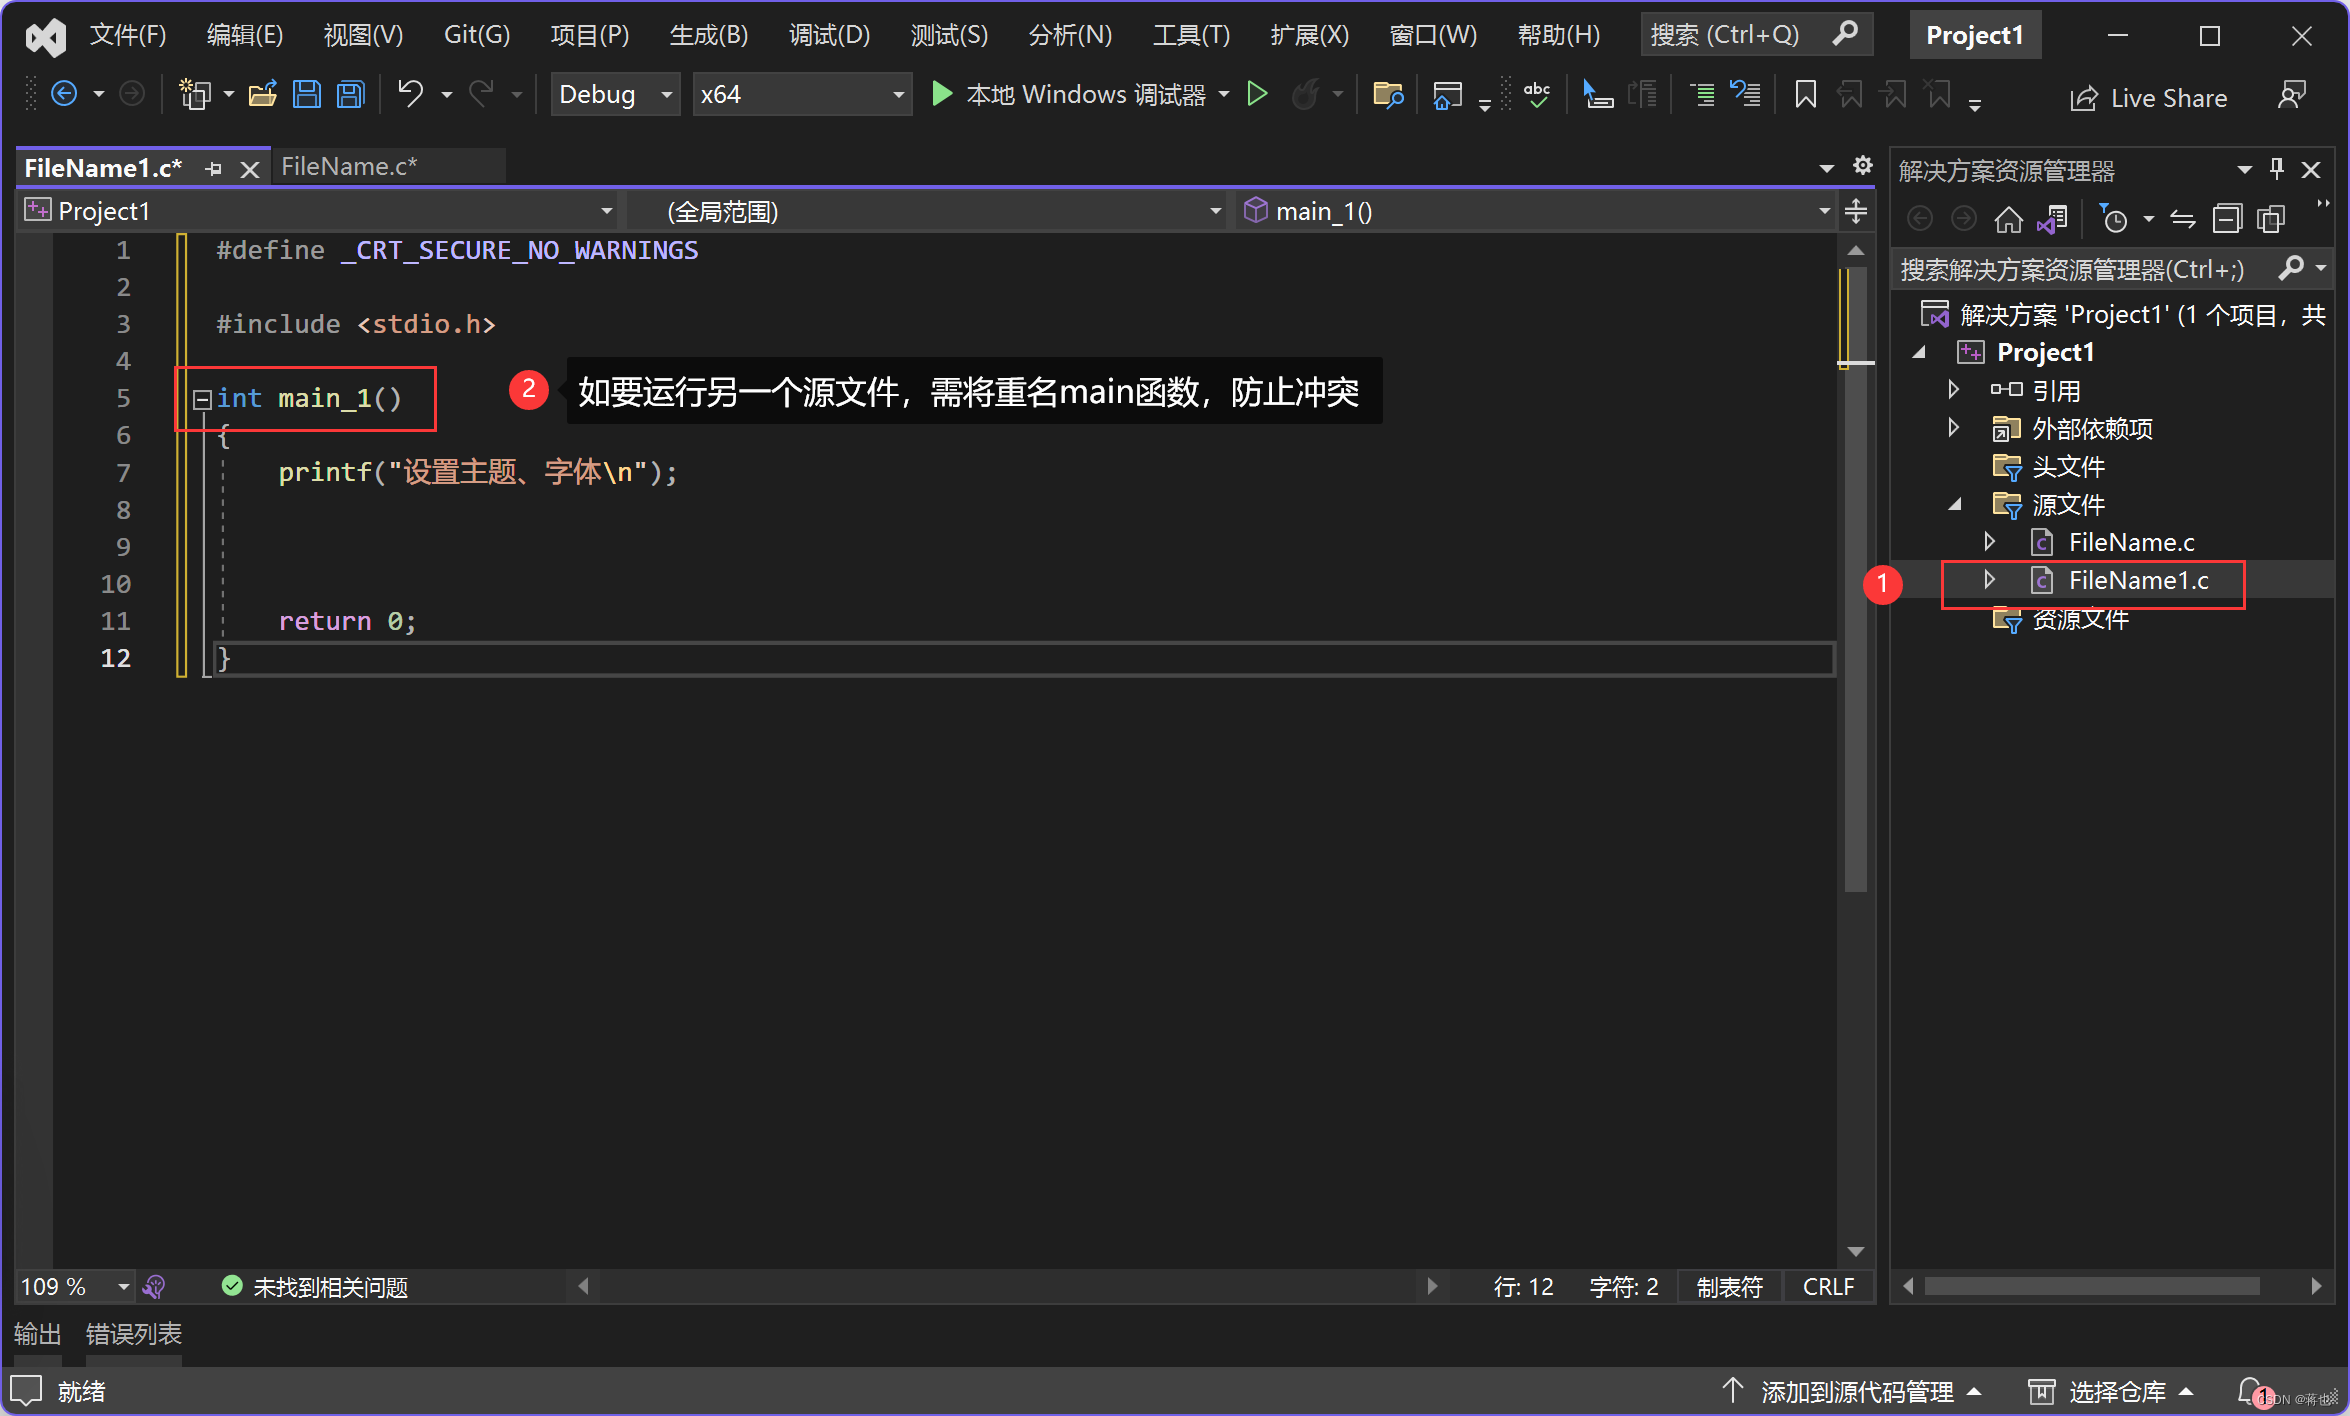Click the 行: 12 line indicator
The image size is (2350, 1416).
[1523, 1286]
